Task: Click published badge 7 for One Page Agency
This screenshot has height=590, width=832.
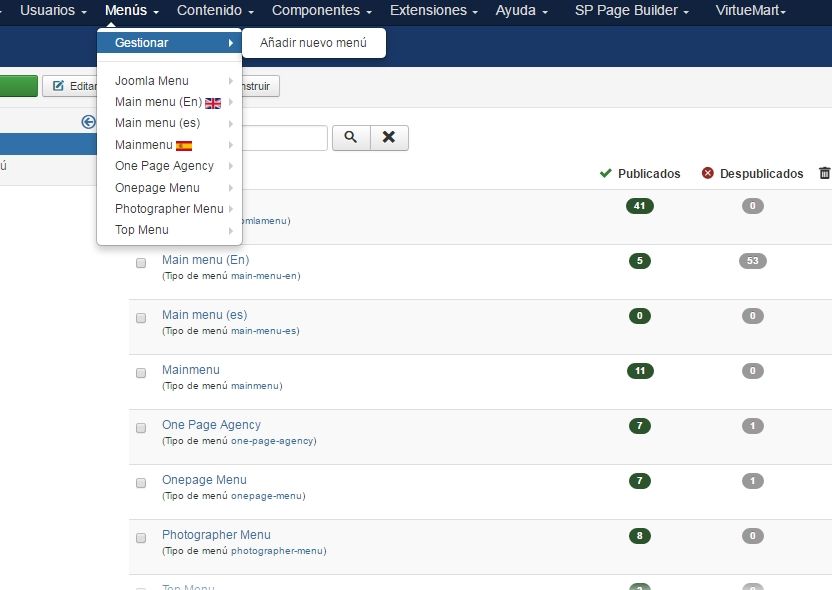Action: pyautogui.click(x=639, y=426)
